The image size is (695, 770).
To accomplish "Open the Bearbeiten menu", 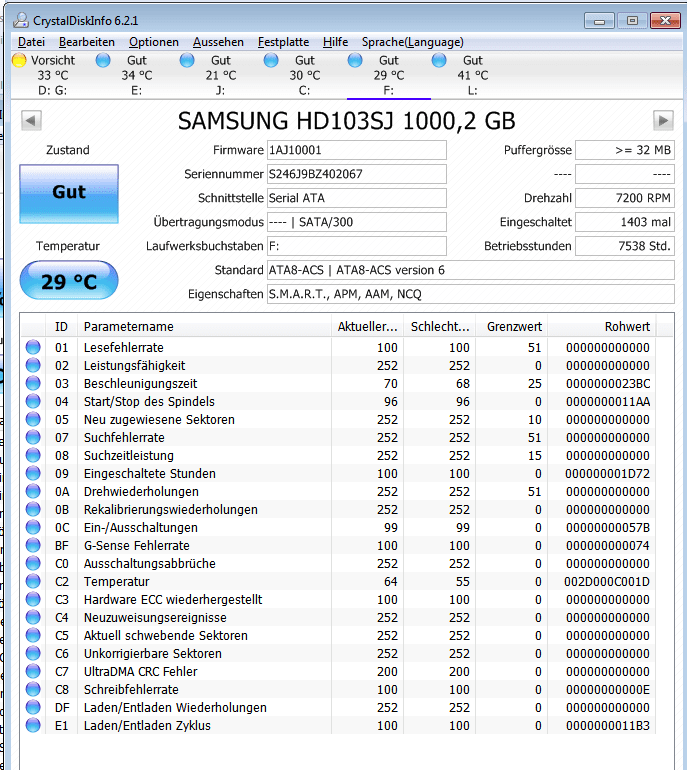I will 86,42.
